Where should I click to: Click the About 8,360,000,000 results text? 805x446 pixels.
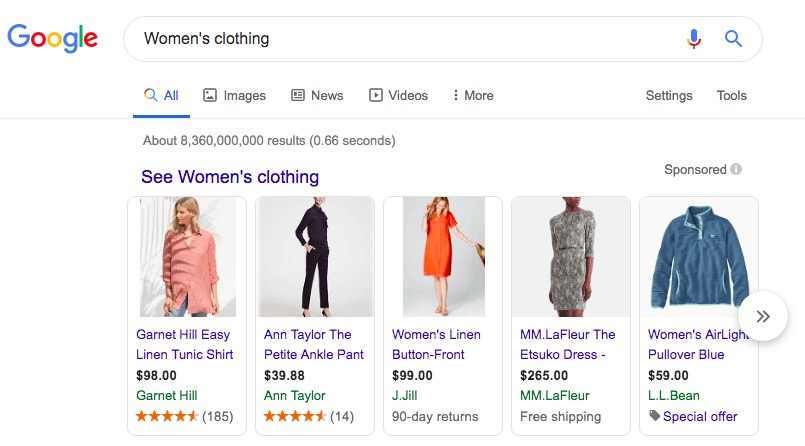[x=269, y=141]
